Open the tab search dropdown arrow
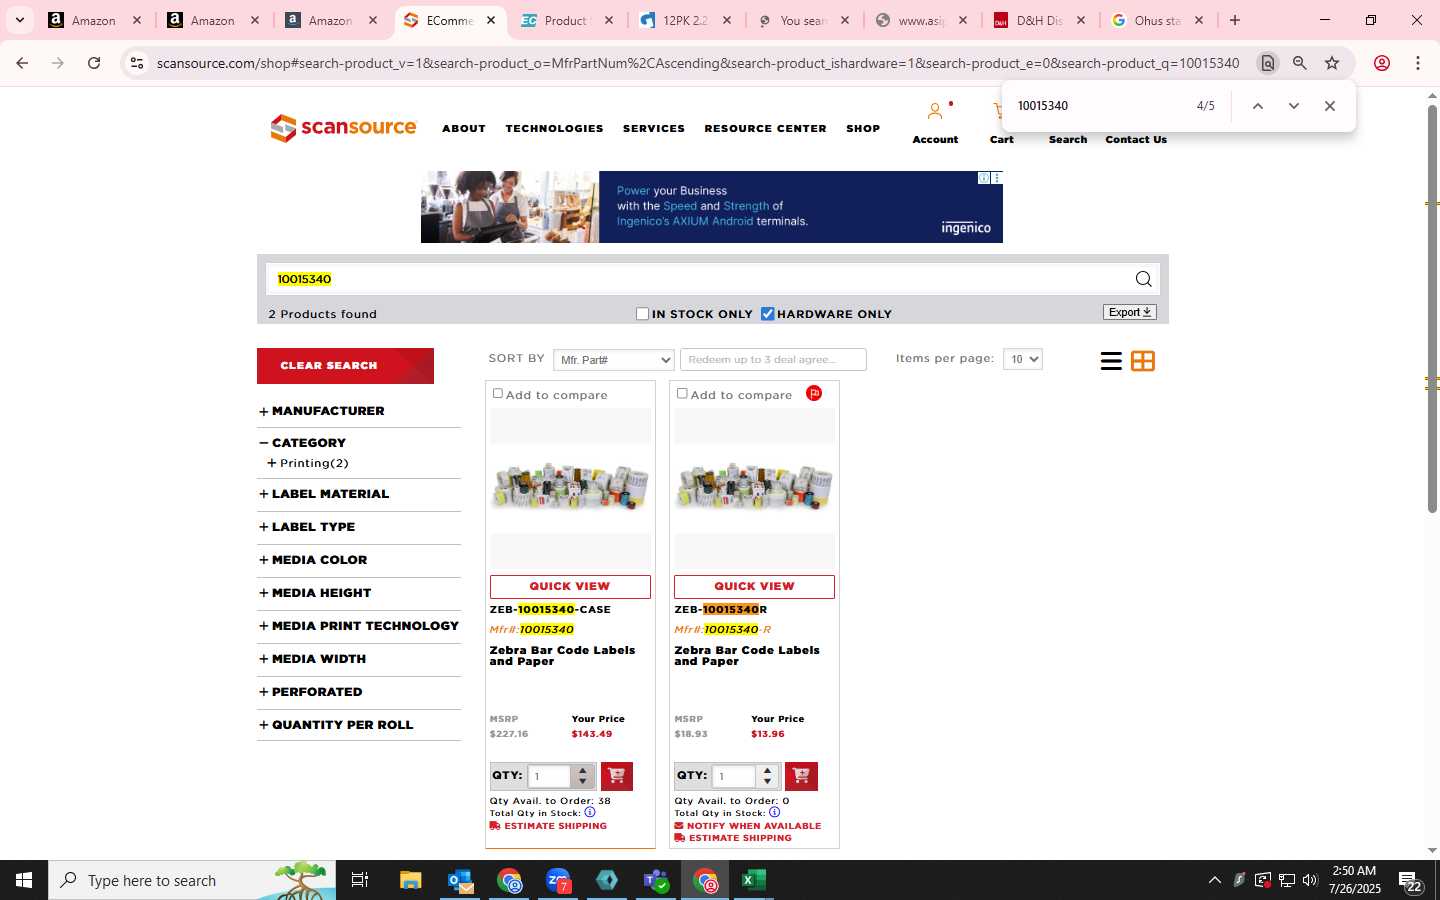Viewport: 1440px width, 900px height. [x=19, y=20]
